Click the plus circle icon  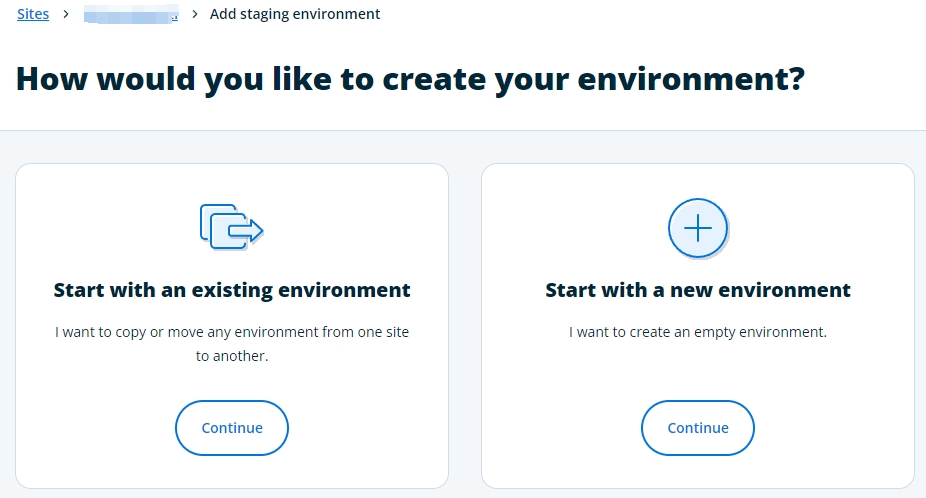697,229
